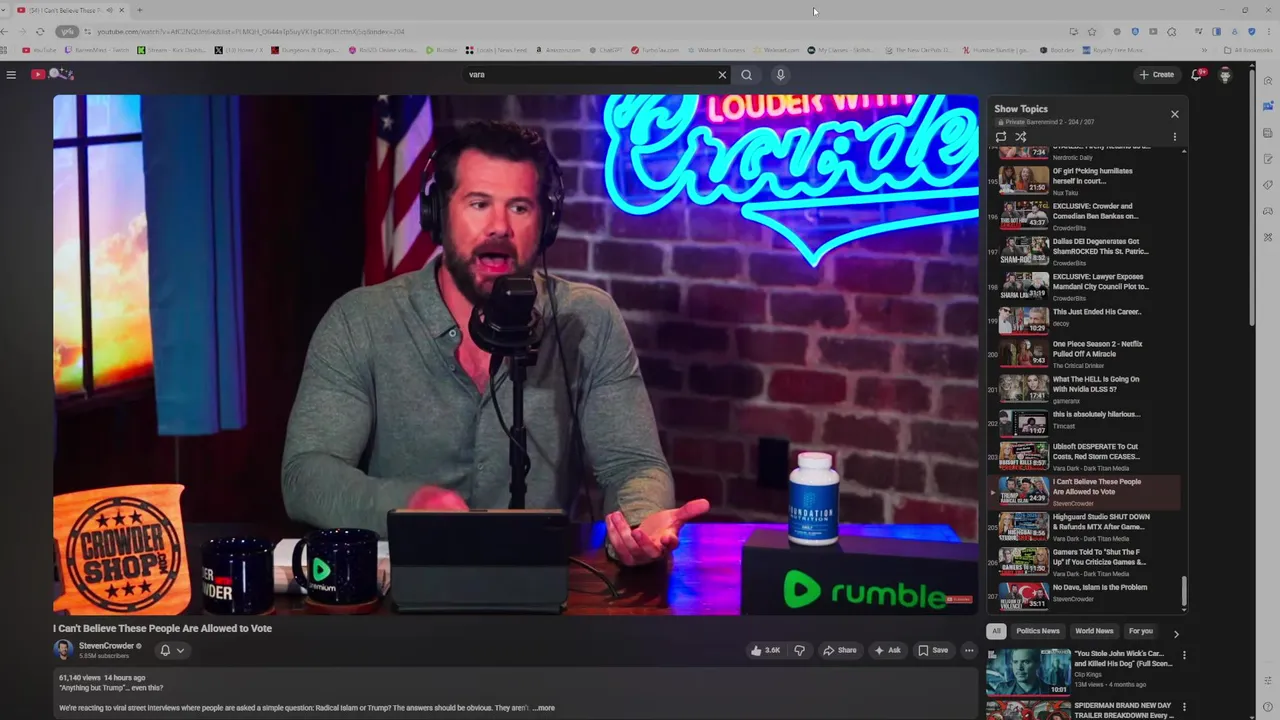The image size is (1280, 720).
Task: Open 'One Piece Season 2 - Netflix' video
Action: point(1084,354)
